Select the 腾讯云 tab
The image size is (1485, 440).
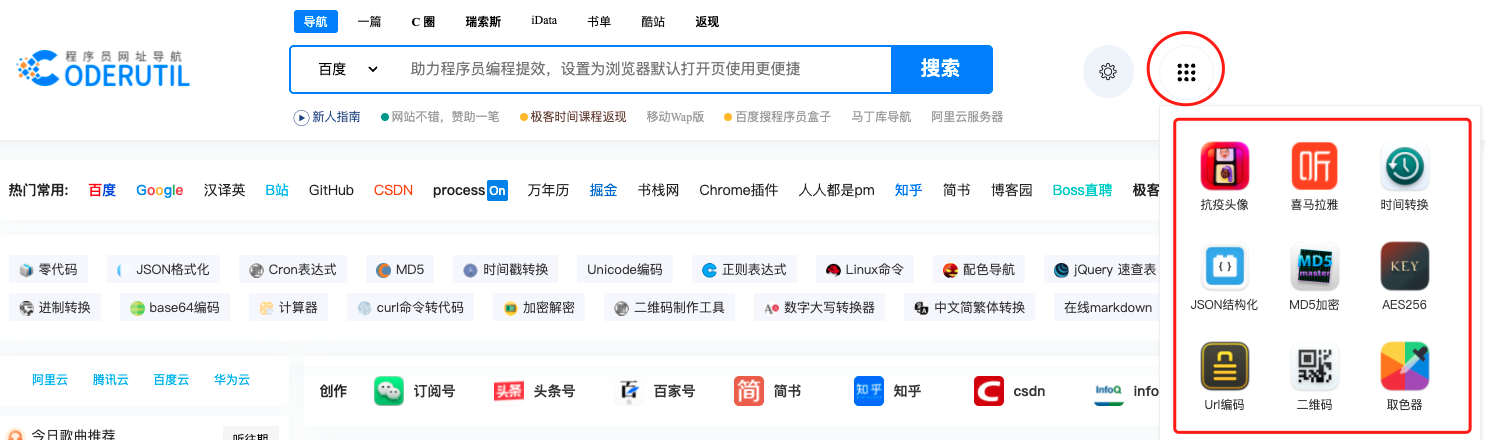pos(111,380)
